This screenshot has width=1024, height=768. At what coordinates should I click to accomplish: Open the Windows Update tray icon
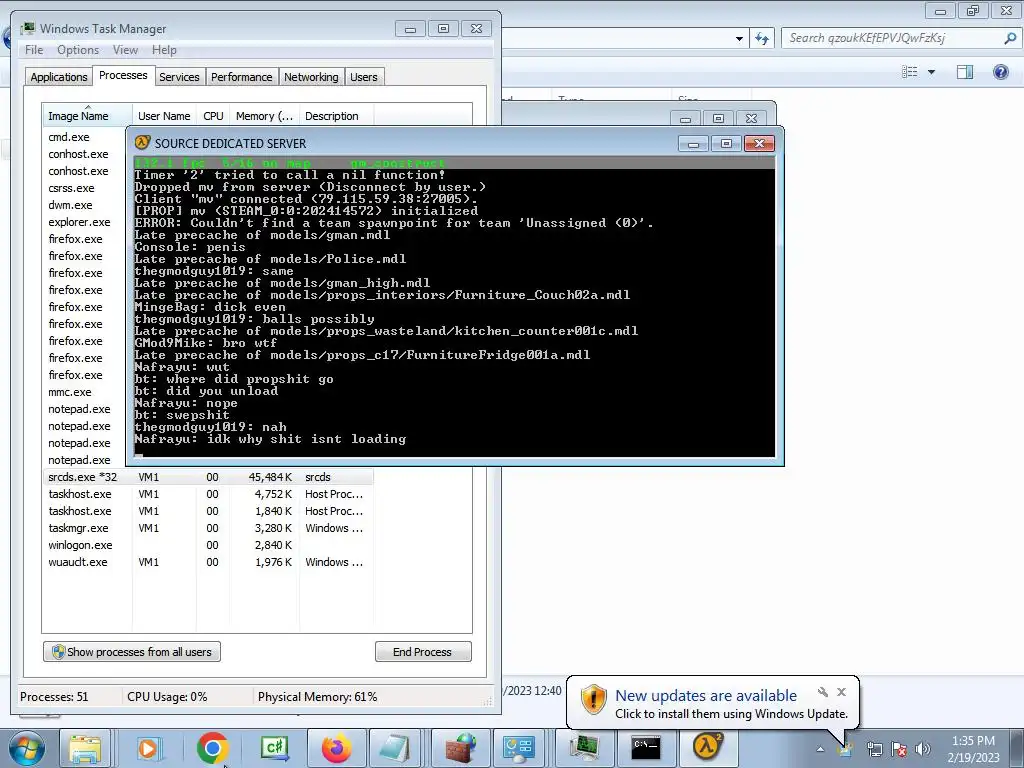[845, 749]
